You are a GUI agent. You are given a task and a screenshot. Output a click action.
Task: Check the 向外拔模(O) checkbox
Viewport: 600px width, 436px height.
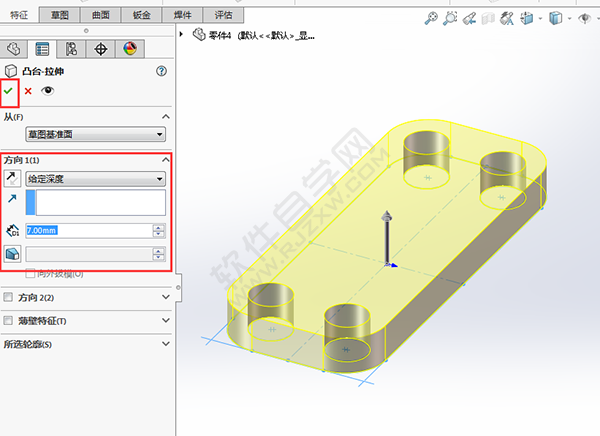(x=30, y=273)
